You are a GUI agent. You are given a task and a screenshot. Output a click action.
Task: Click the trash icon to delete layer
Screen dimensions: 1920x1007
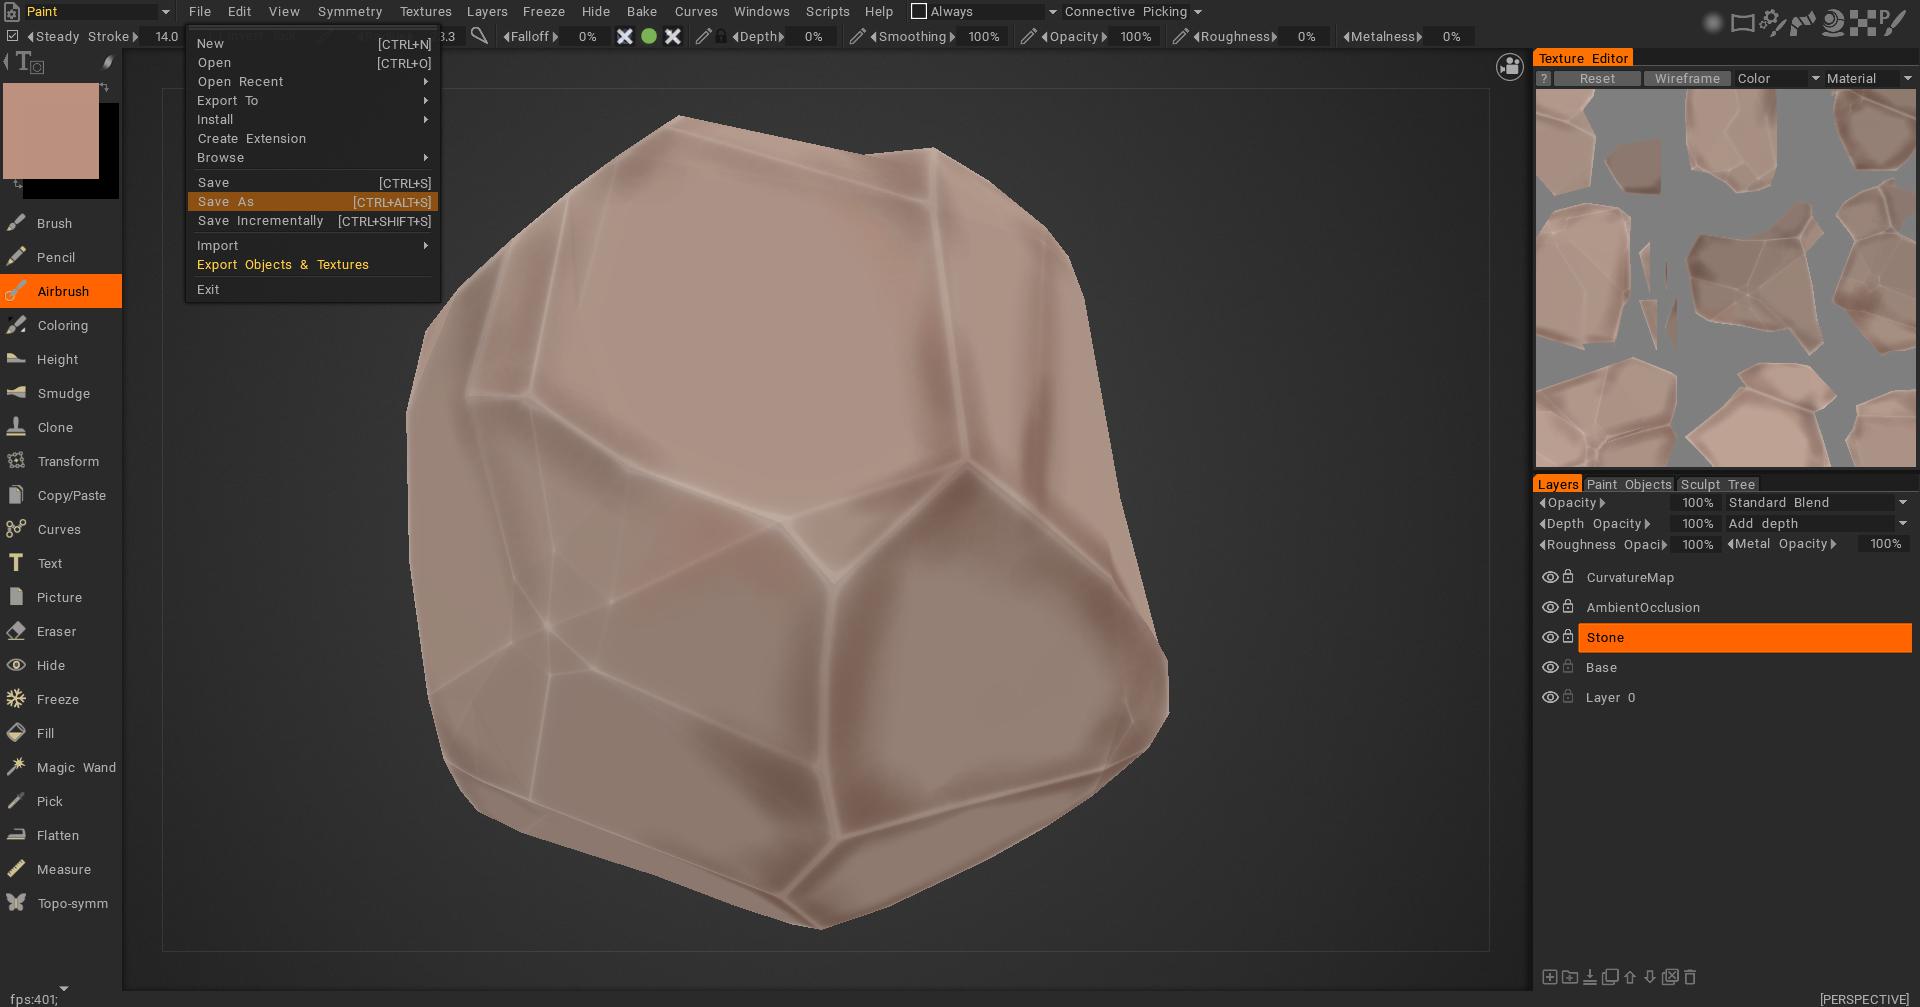coord(1690,977)
